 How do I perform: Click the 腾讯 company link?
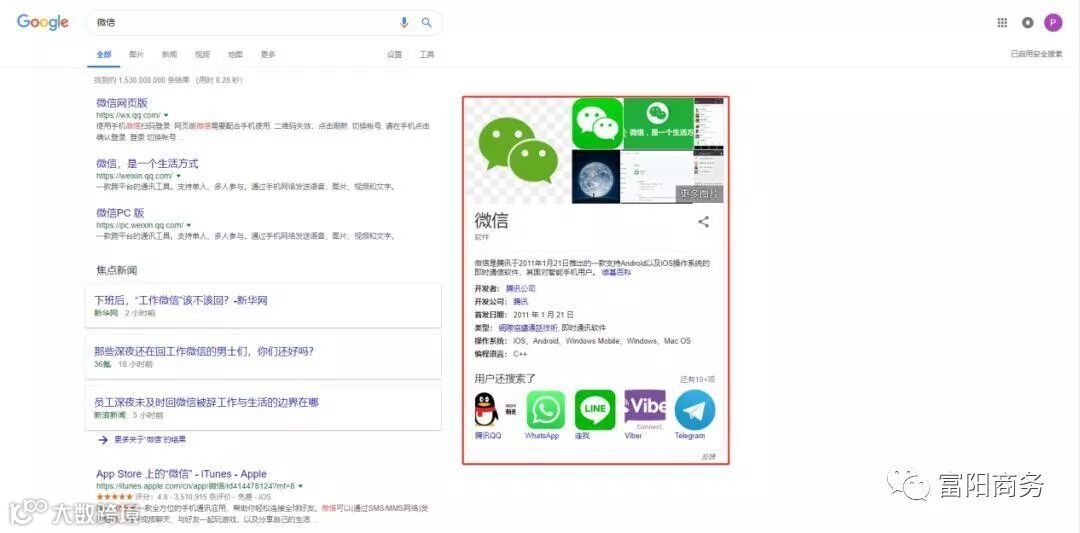[521, 302]
